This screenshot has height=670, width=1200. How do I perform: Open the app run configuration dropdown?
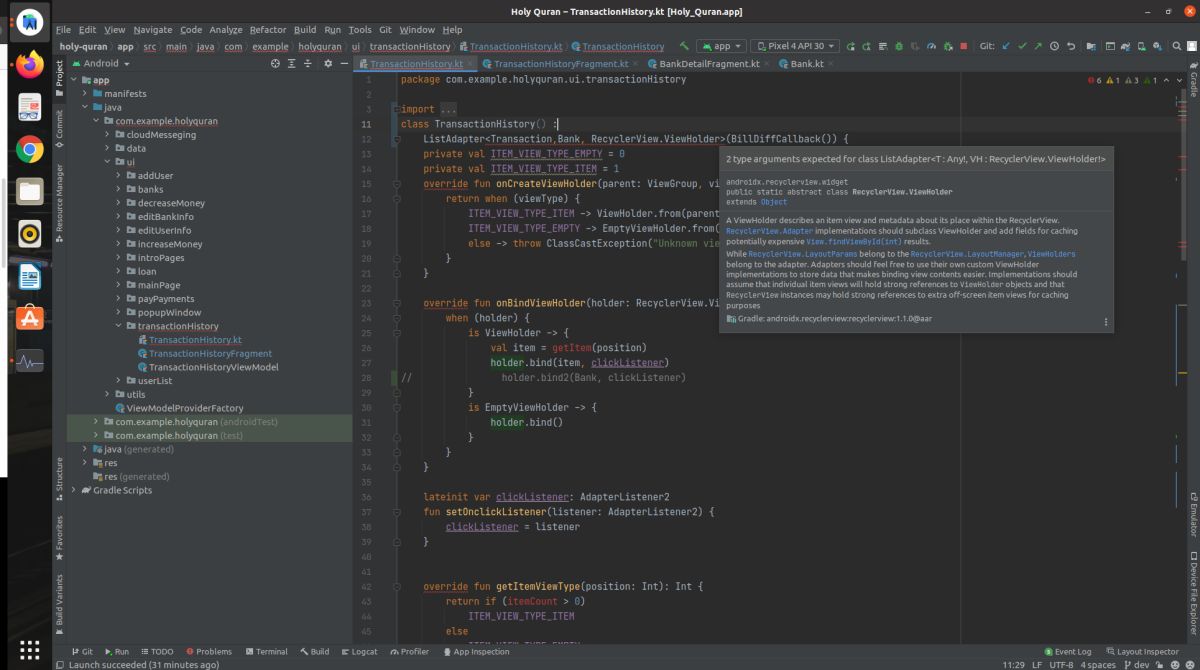click(x=721, y=46)
